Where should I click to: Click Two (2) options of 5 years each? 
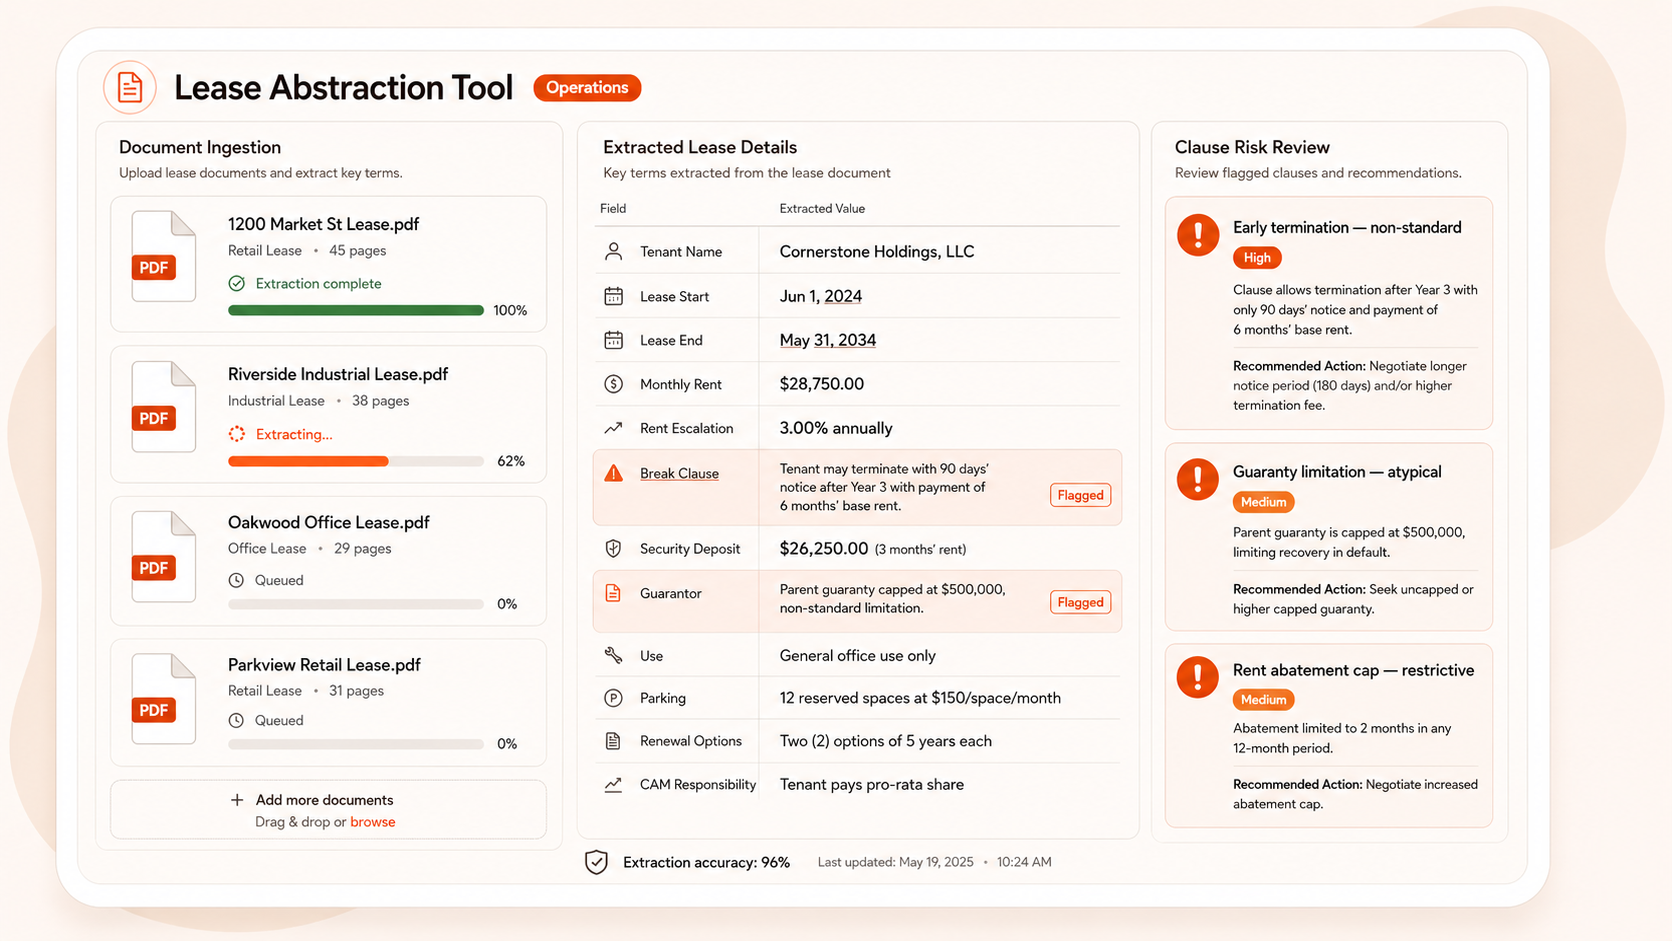point(886,741)
